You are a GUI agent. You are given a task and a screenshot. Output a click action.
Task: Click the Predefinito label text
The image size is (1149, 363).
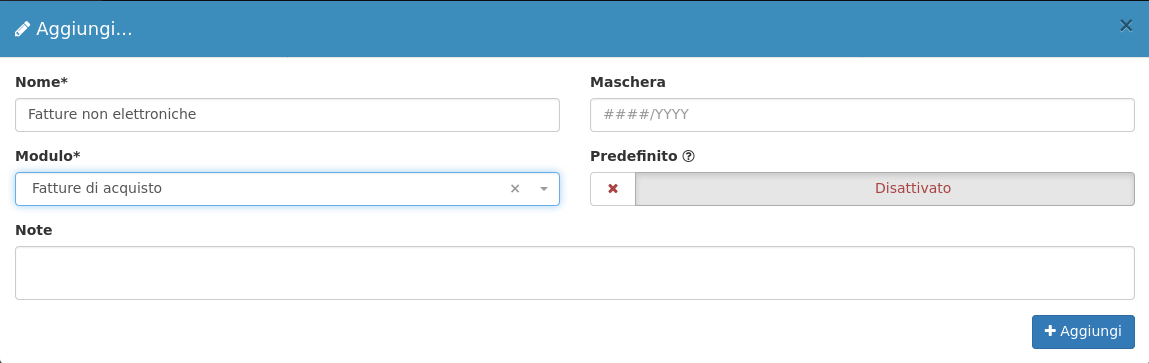point(634,156)
